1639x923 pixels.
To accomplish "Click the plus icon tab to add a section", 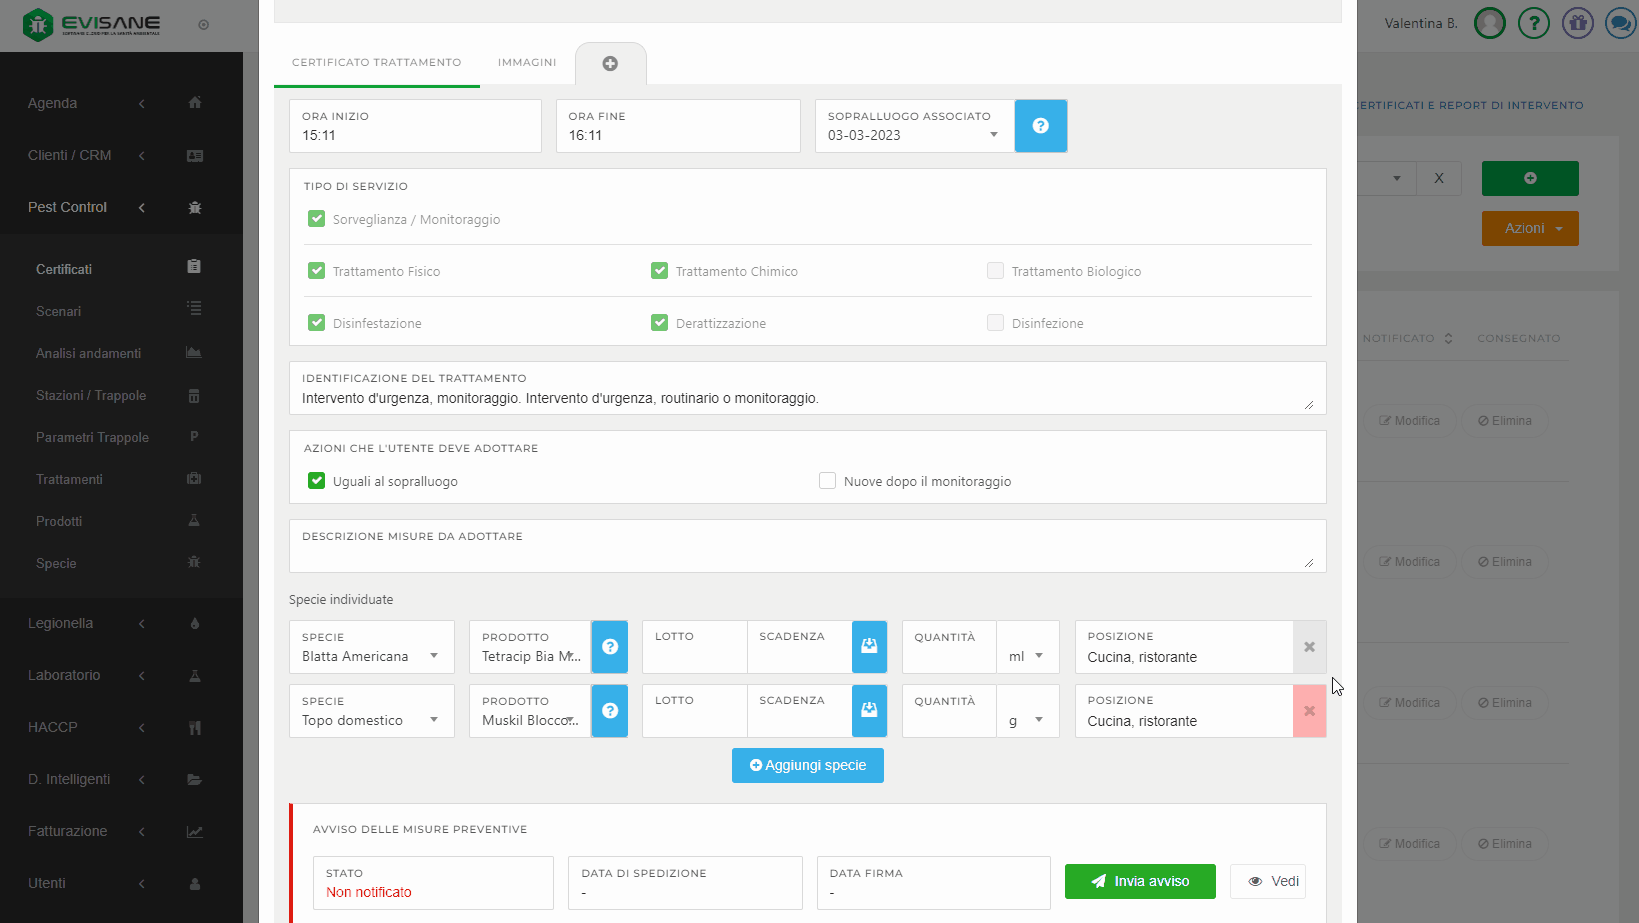I will [x=610, y=63].
